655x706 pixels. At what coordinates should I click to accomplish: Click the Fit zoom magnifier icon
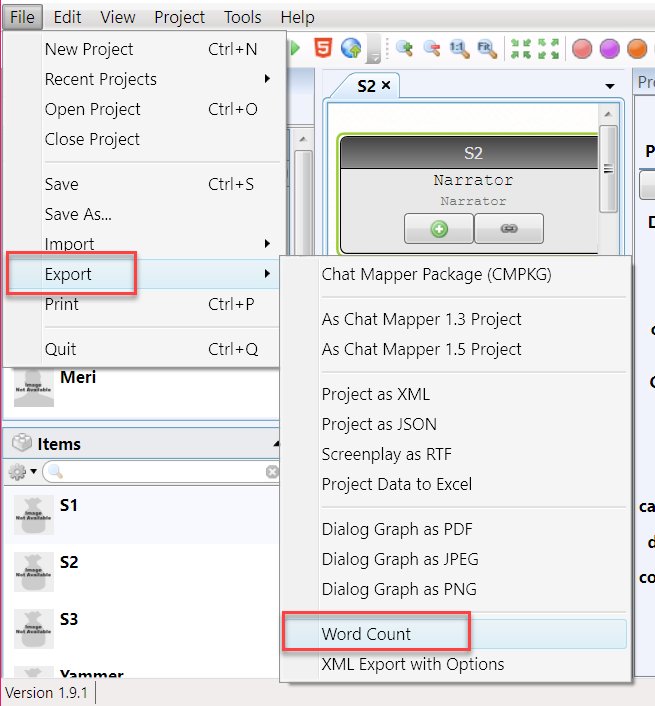pos(487,48)
